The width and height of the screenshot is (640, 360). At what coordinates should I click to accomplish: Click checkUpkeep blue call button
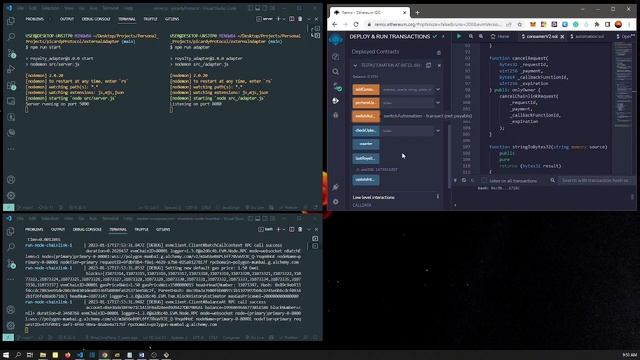(366, 131)
